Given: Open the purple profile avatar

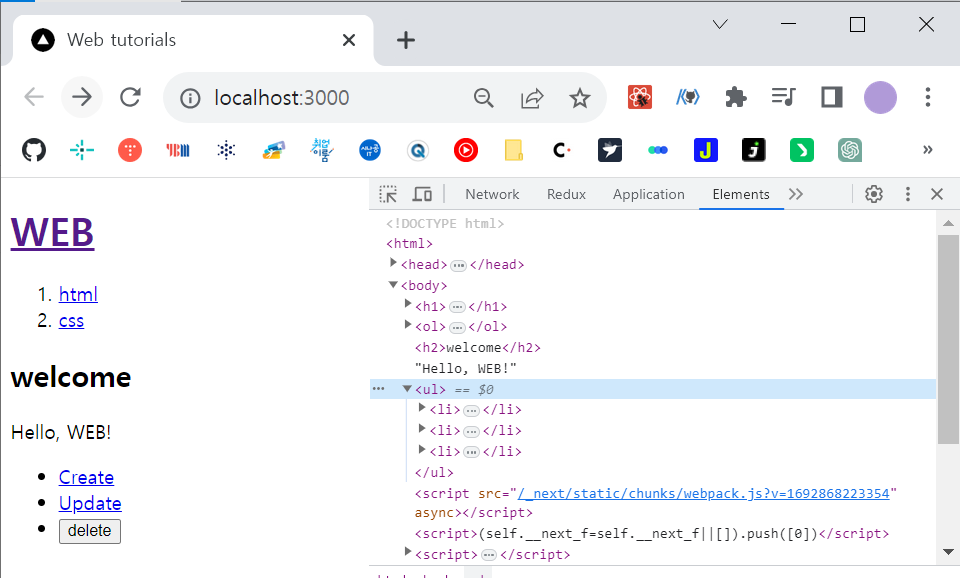Looking at the screenshot, I should 880,97.
